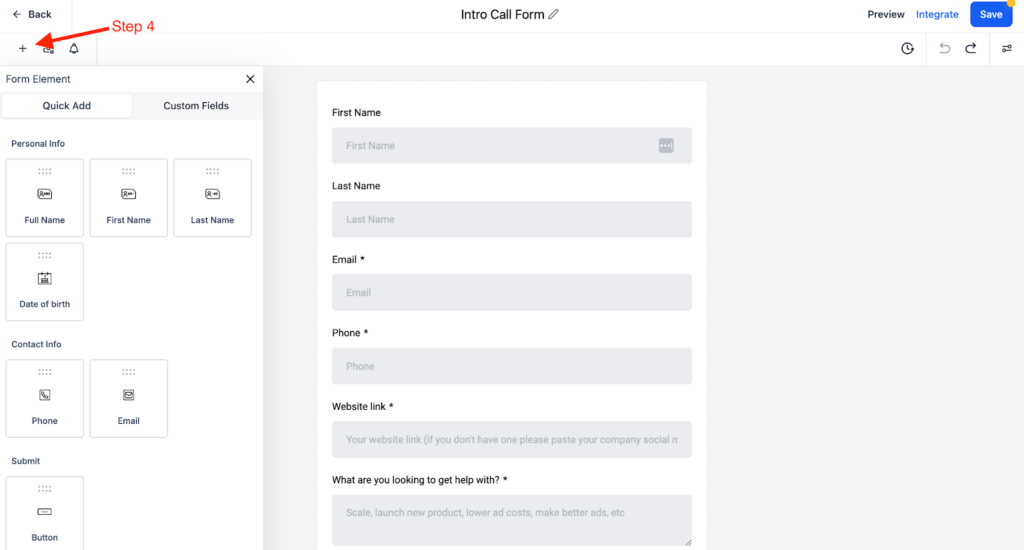This screenshot has width=1024, height=550.
Task: Switch to Custom Fields tab
Action: click(196, 106)
